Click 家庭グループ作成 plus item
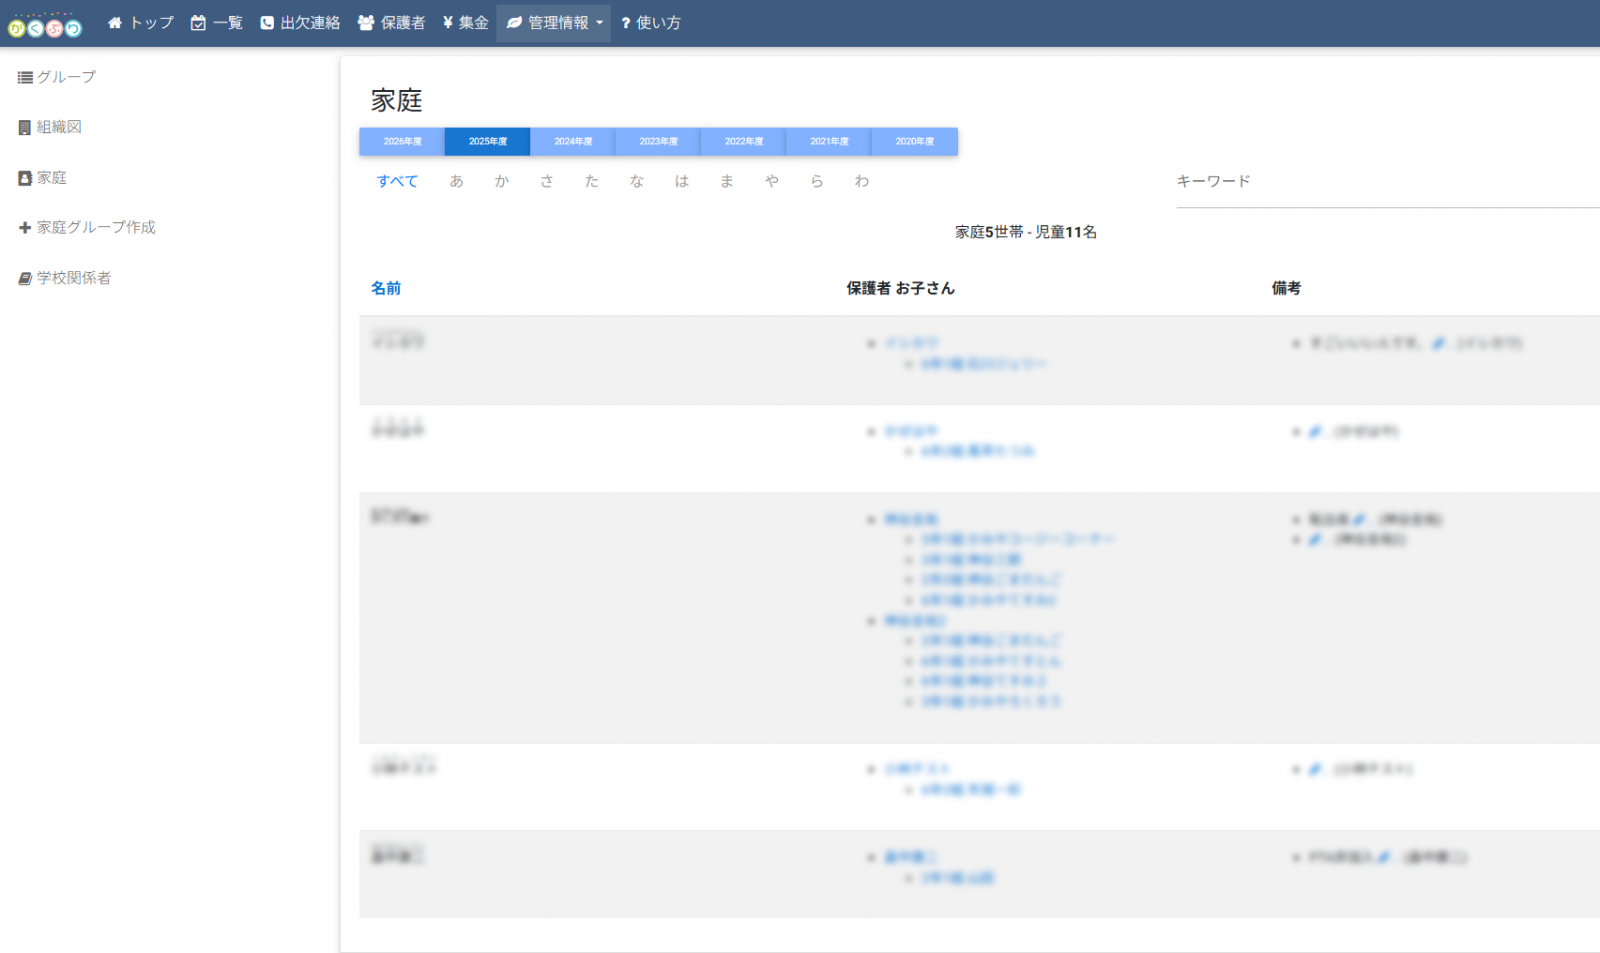Screen dimensions: 1600x953 coord(87,227)
